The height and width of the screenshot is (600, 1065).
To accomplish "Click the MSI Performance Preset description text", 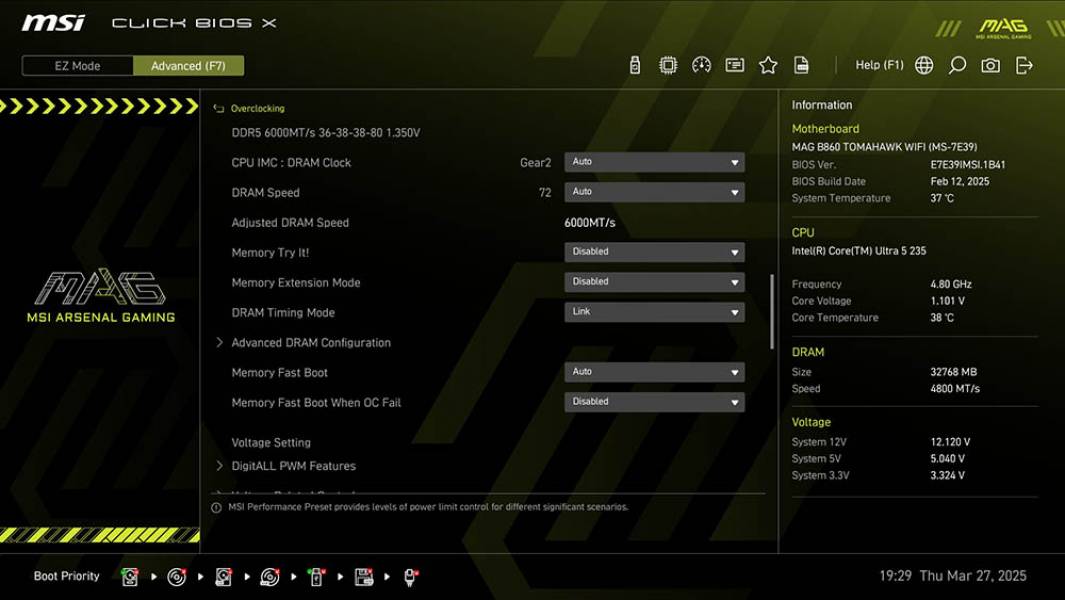I will click(429, 508).
